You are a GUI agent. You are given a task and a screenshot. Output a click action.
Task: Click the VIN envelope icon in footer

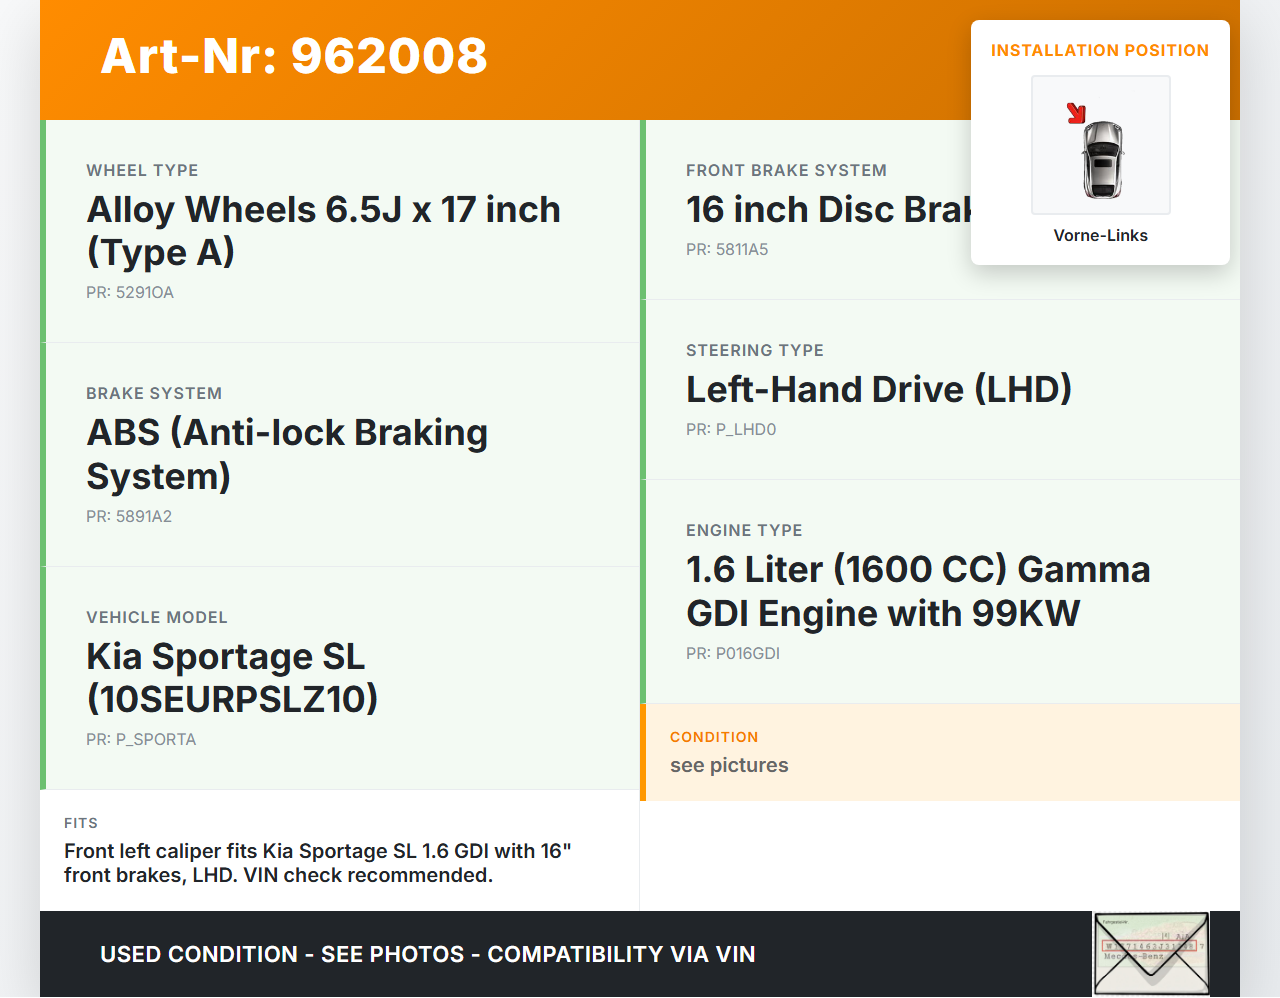tap(1151, 953)
